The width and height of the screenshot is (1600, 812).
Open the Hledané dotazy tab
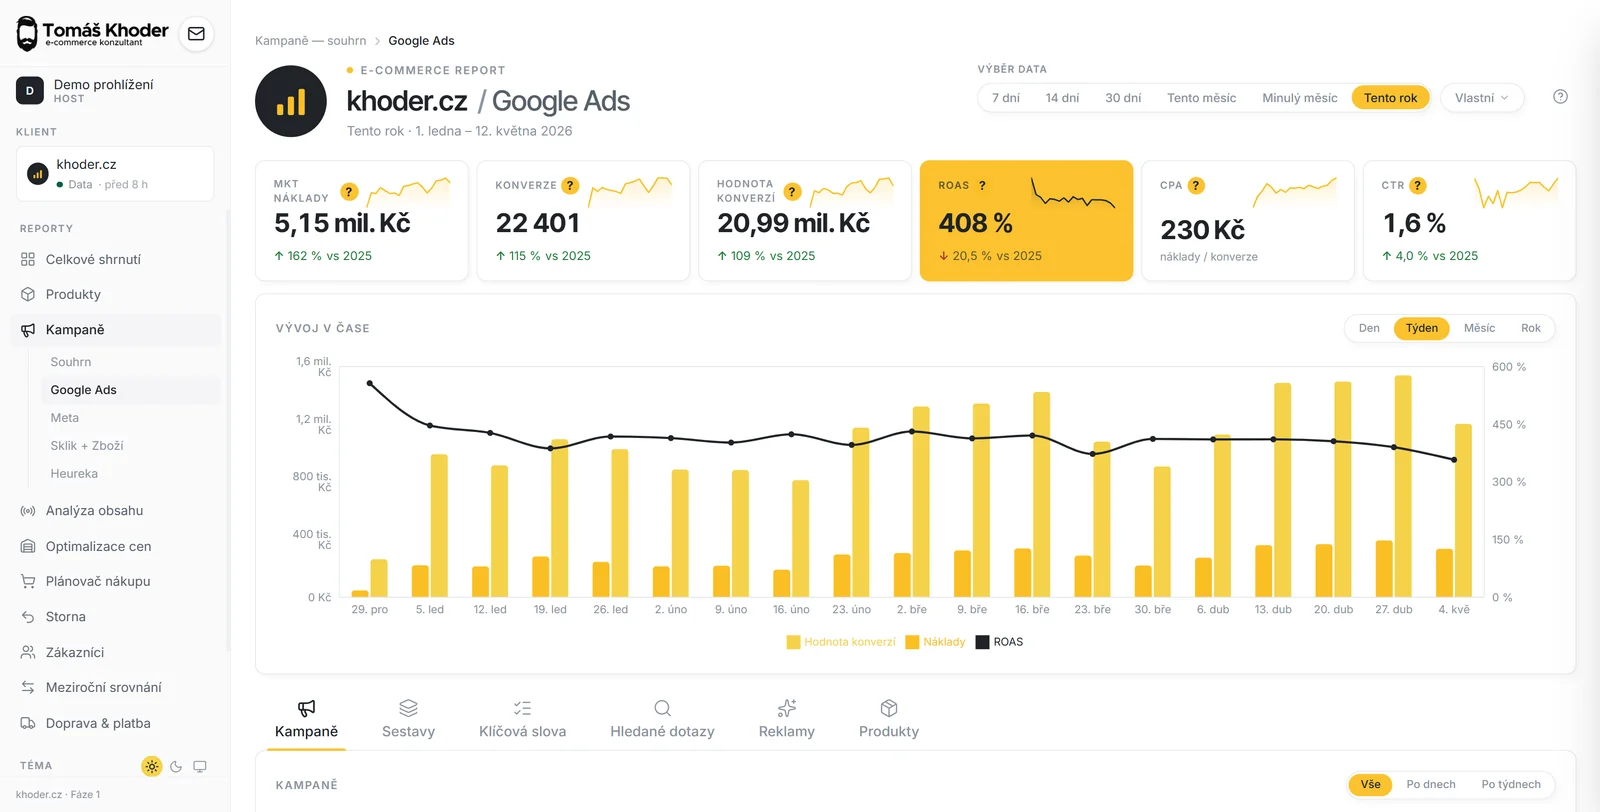click(662, 720)
